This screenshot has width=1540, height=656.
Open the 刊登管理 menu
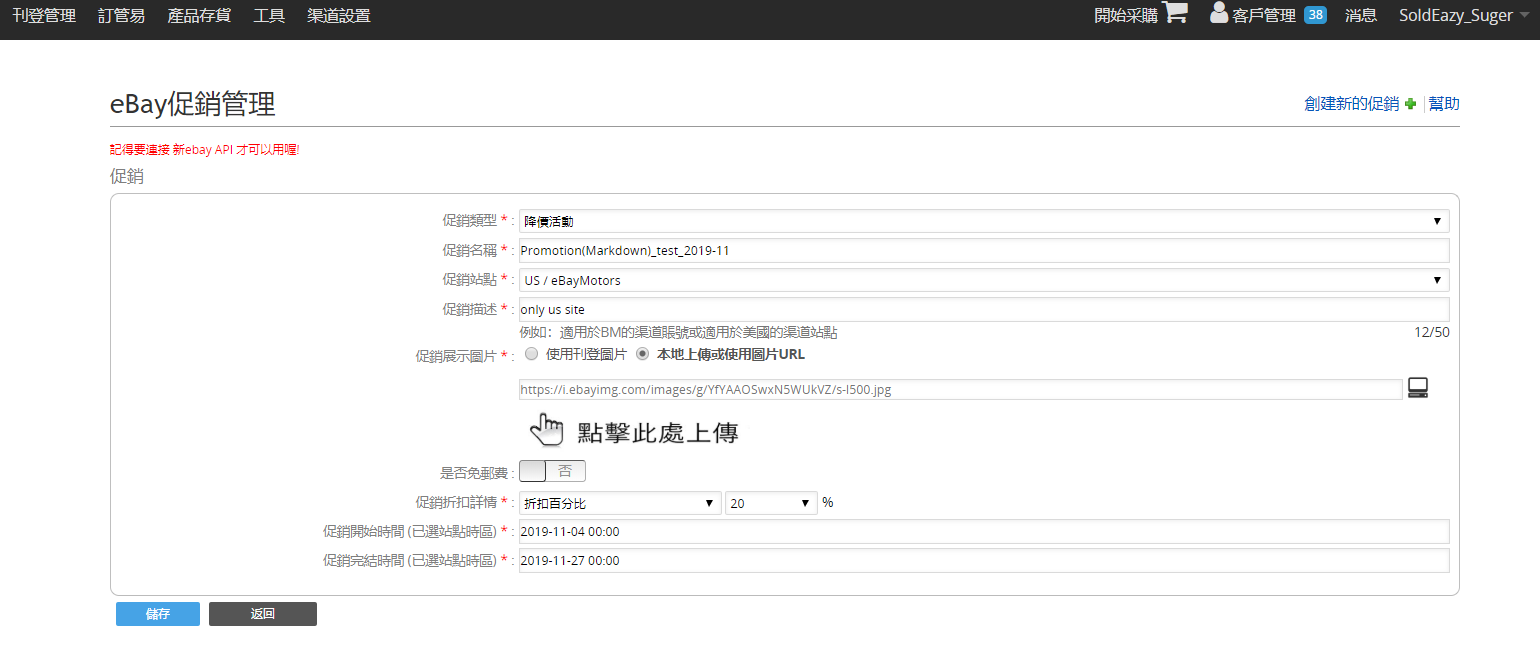(x=44, y=15)
